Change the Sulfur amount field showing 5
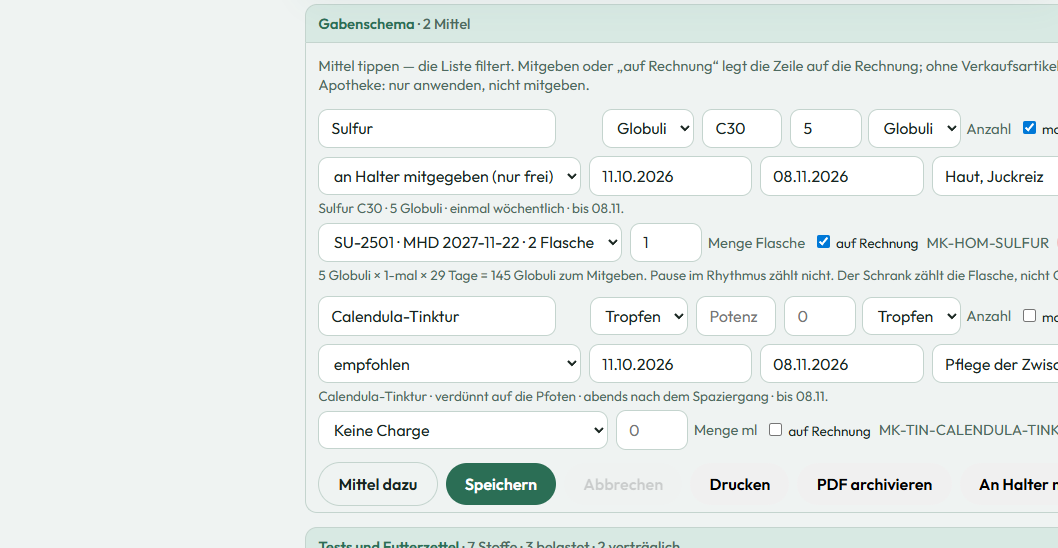This screenshot has height=548, width=1058. [826, 128]
